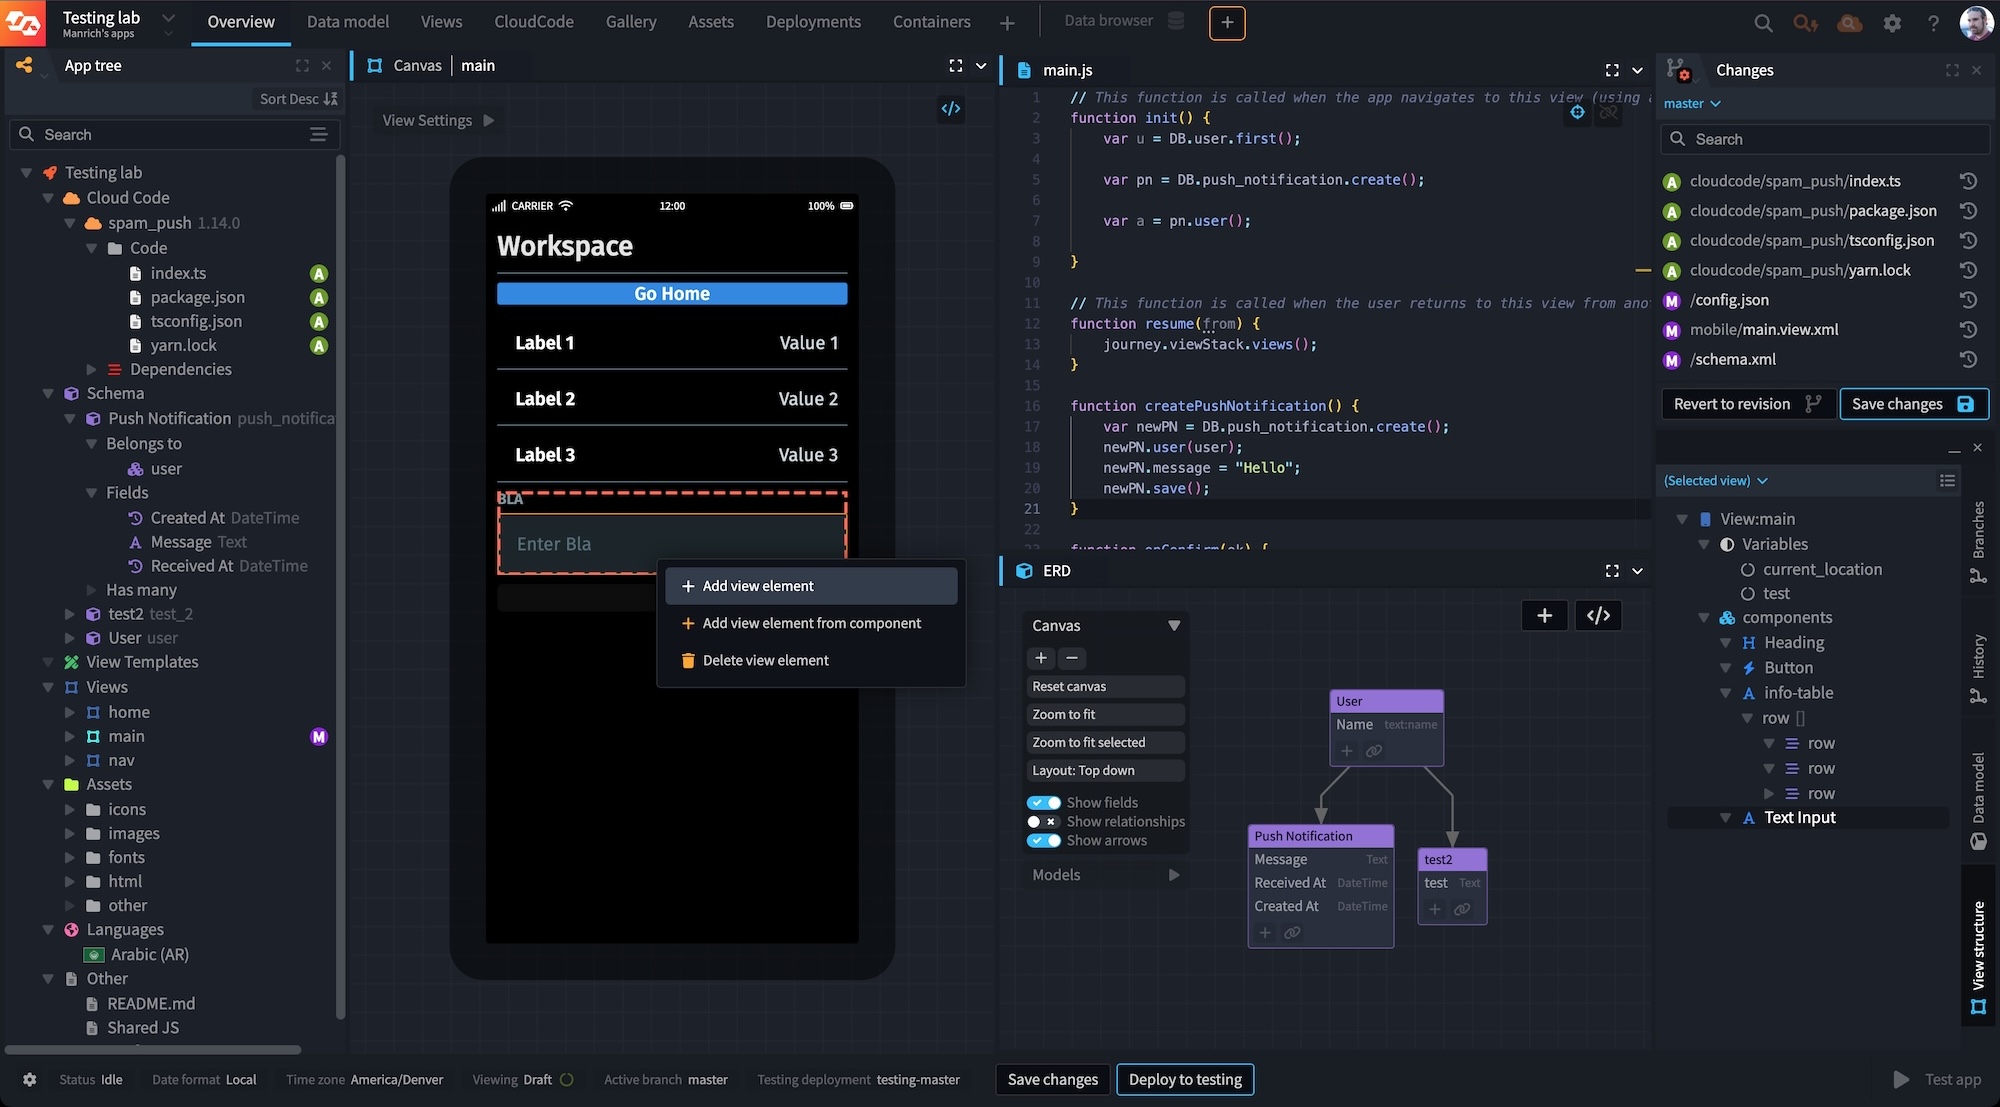
Task: Open the (Selected view) dropdown
Action: (x=1716, y=481)
